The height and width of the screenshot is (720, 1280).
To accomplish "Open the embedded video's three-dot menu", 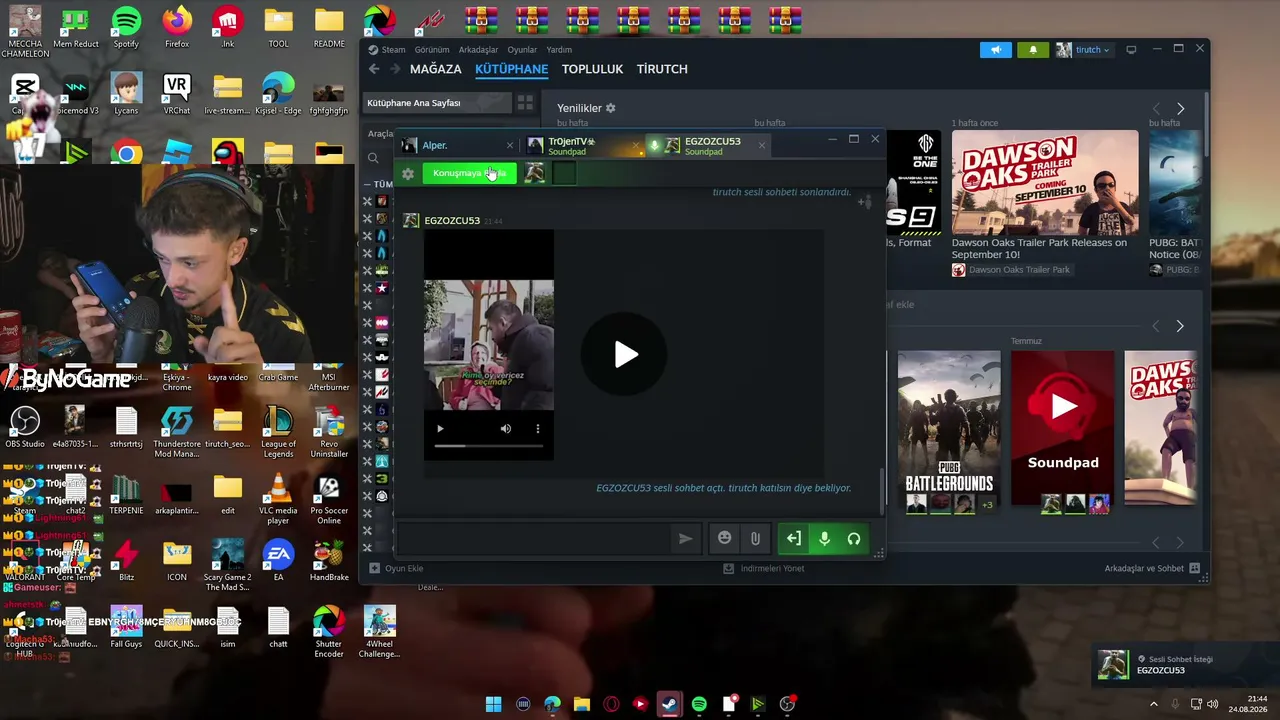I will 538,429.
